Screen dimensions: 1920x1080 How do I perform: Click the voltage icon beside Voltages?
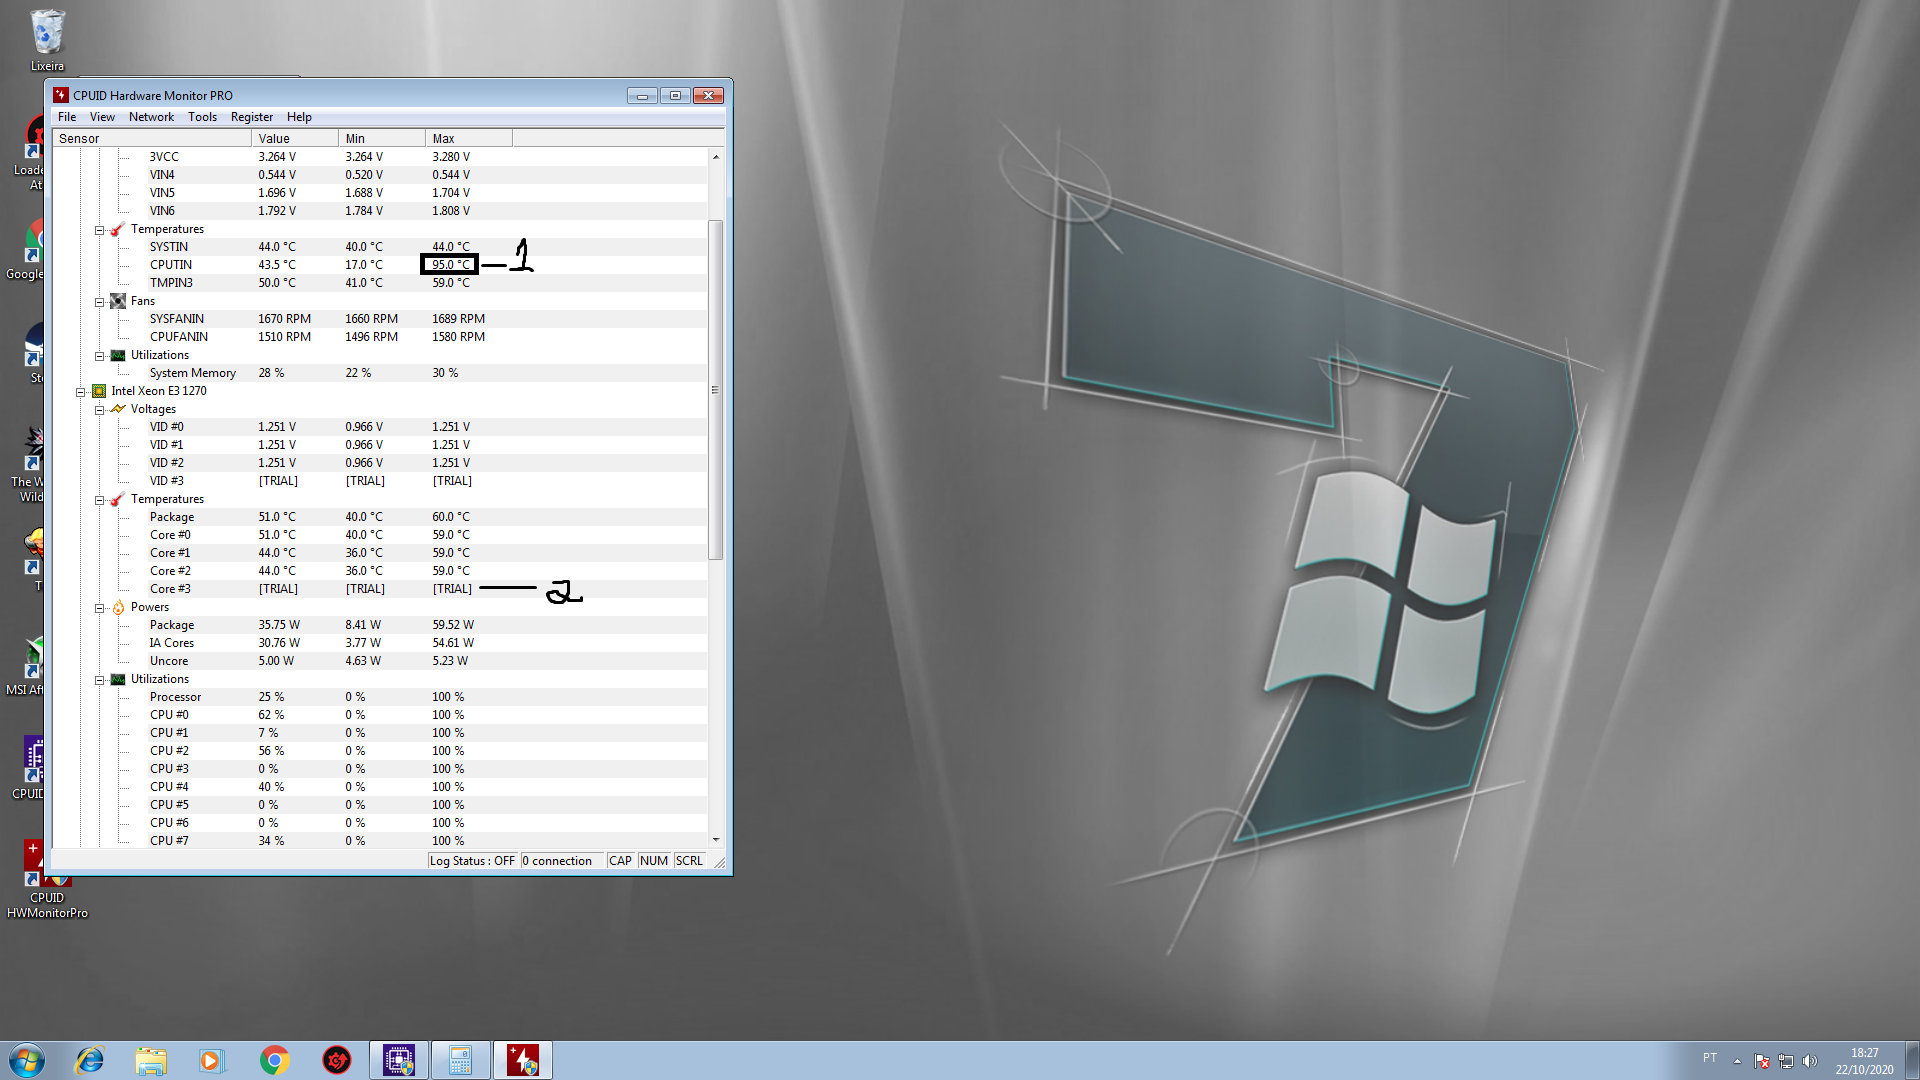pyautogui.click(x=118, y=409)
